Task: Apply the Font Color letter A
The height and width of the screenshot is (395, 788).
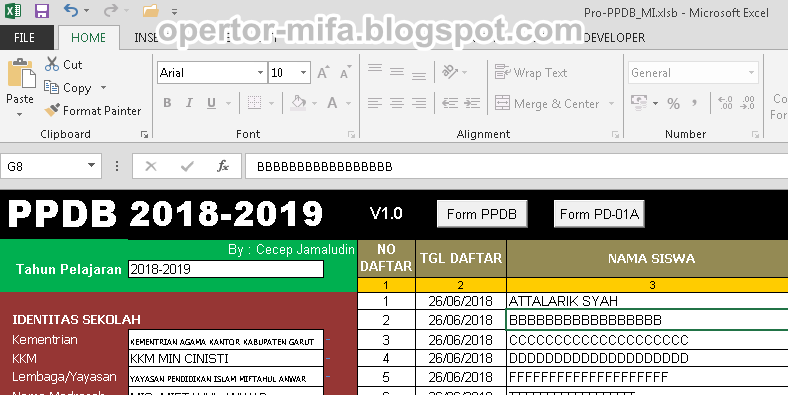Action: pos(332,103)
